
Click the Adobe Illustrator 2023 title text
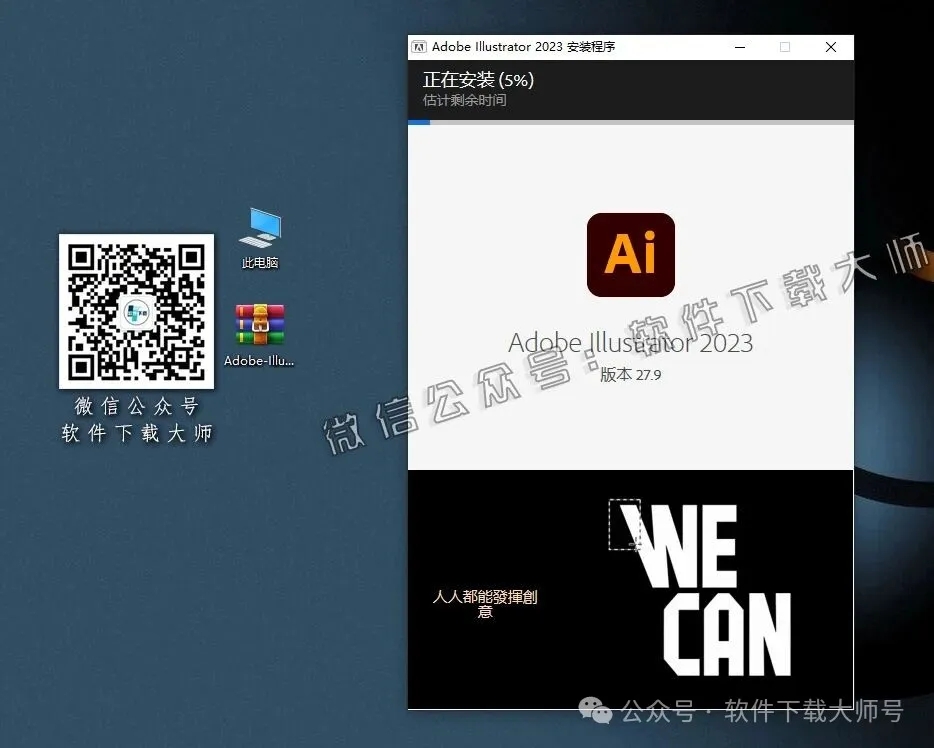coord(630,343)
